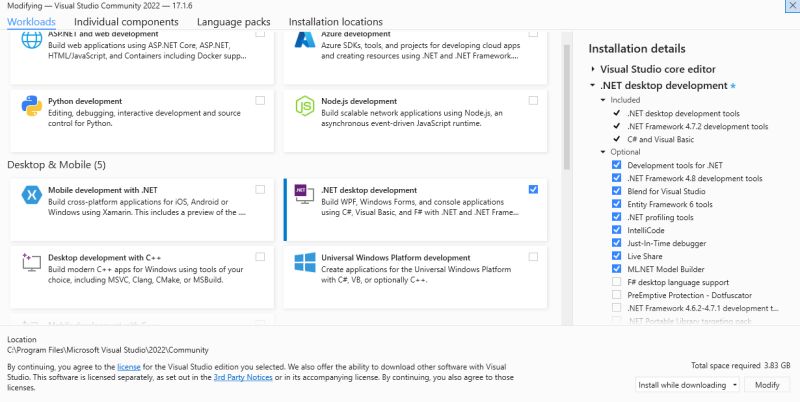This screenshot has height=402, width=800.
Task: Uncheck ML.NET Model Builder option
Action: [x=616, y=269]
